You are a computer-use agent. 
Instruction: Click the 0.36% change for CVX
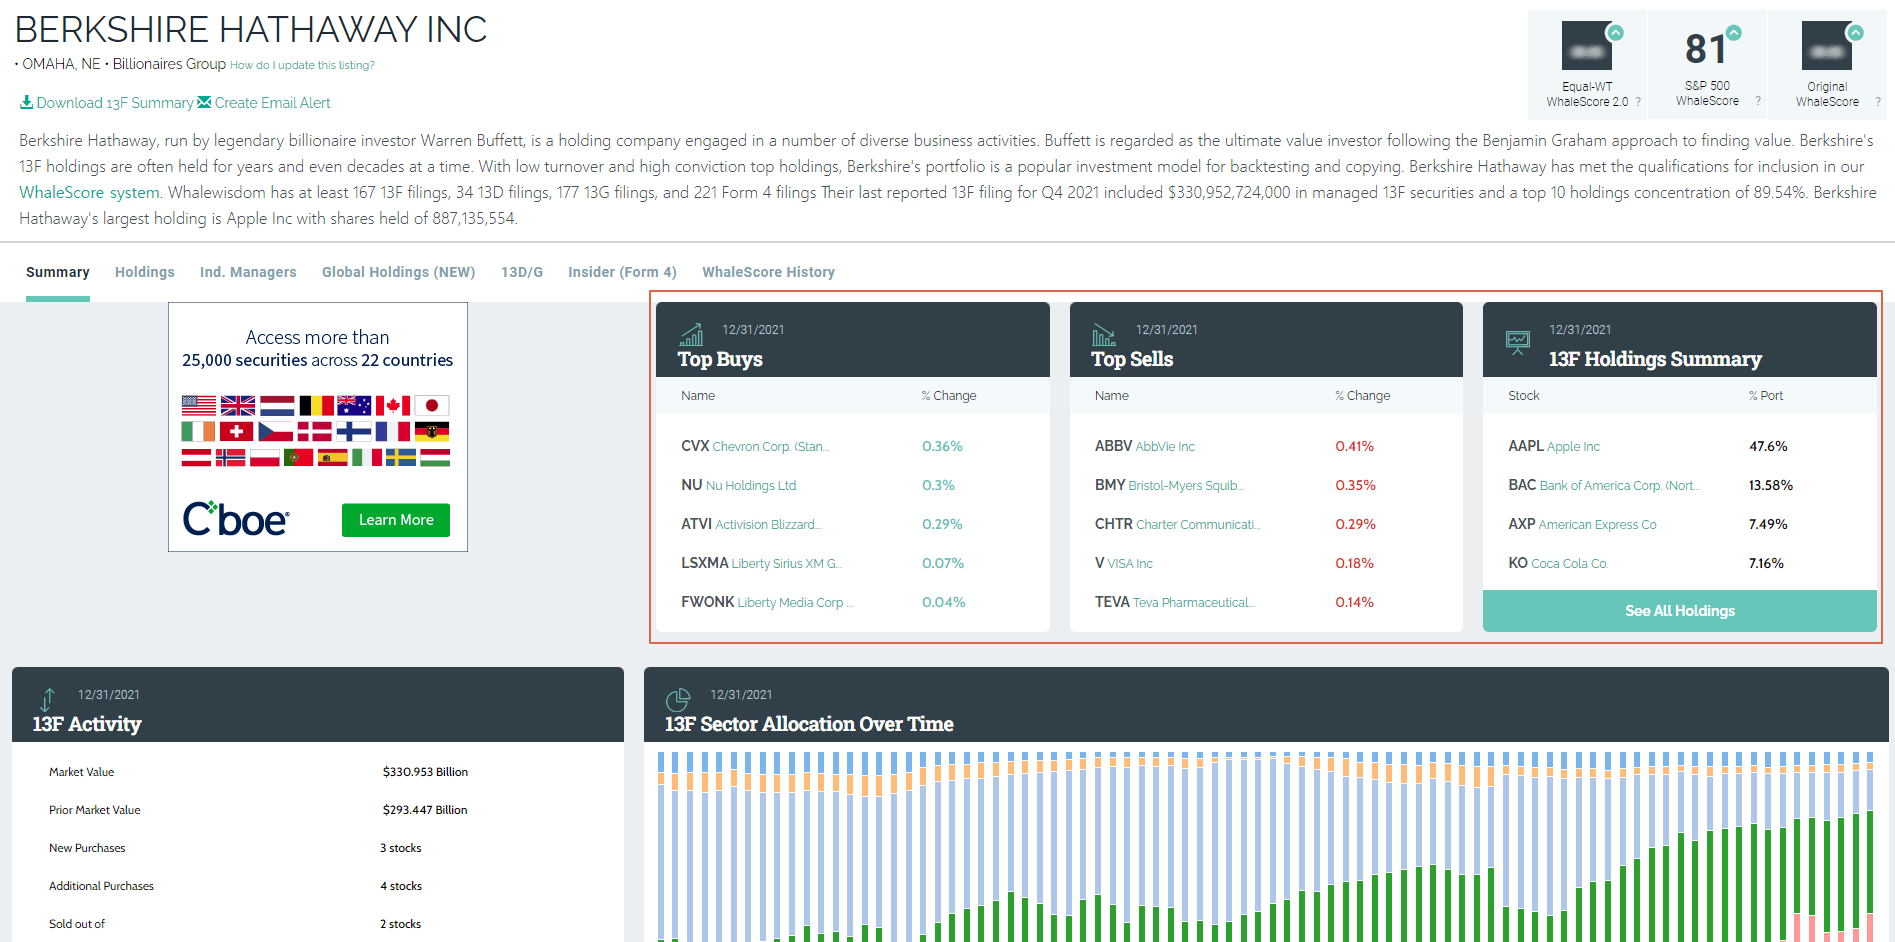942,446
